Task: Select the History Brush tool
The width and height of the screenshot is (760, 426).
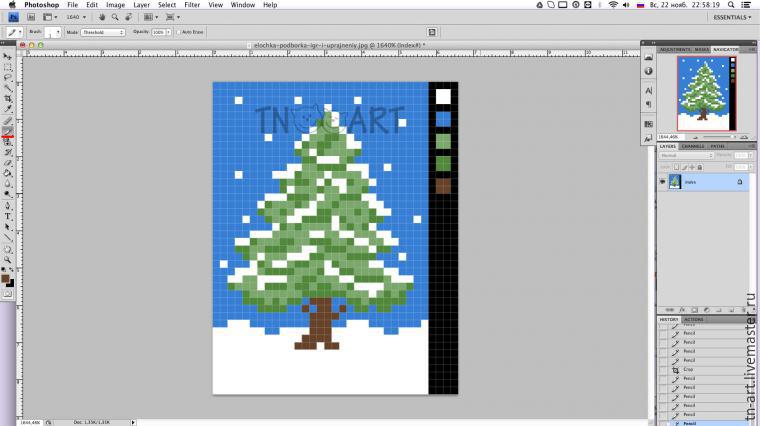Action: click(7, 152)
